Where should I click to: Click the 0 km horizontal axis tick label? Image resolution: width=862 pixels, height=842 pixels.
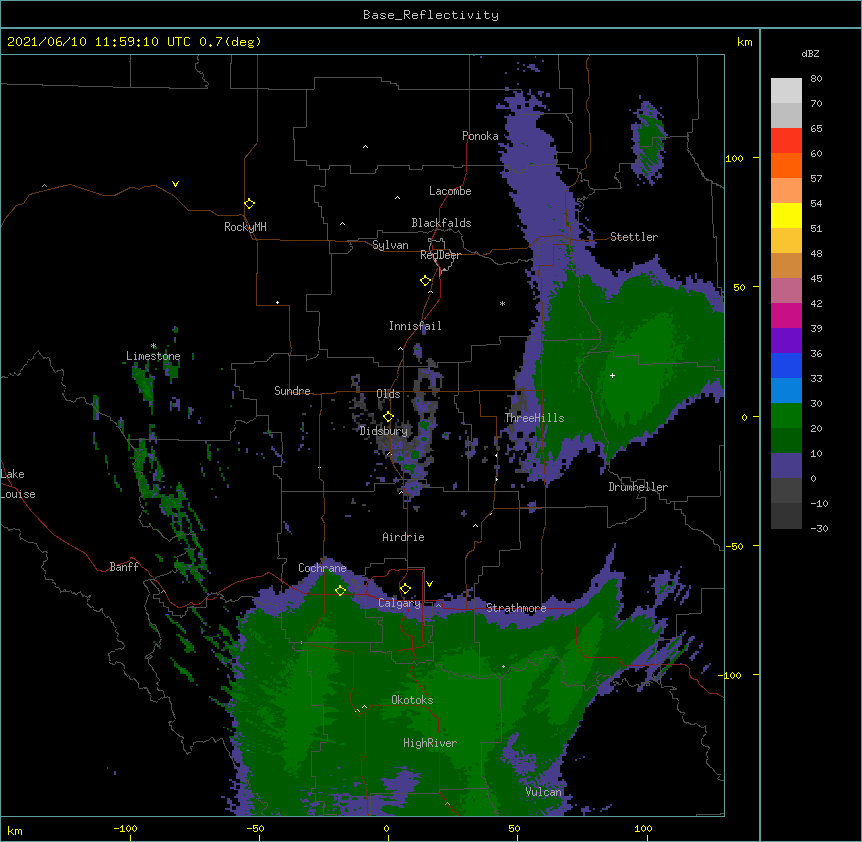pos(386,828)
